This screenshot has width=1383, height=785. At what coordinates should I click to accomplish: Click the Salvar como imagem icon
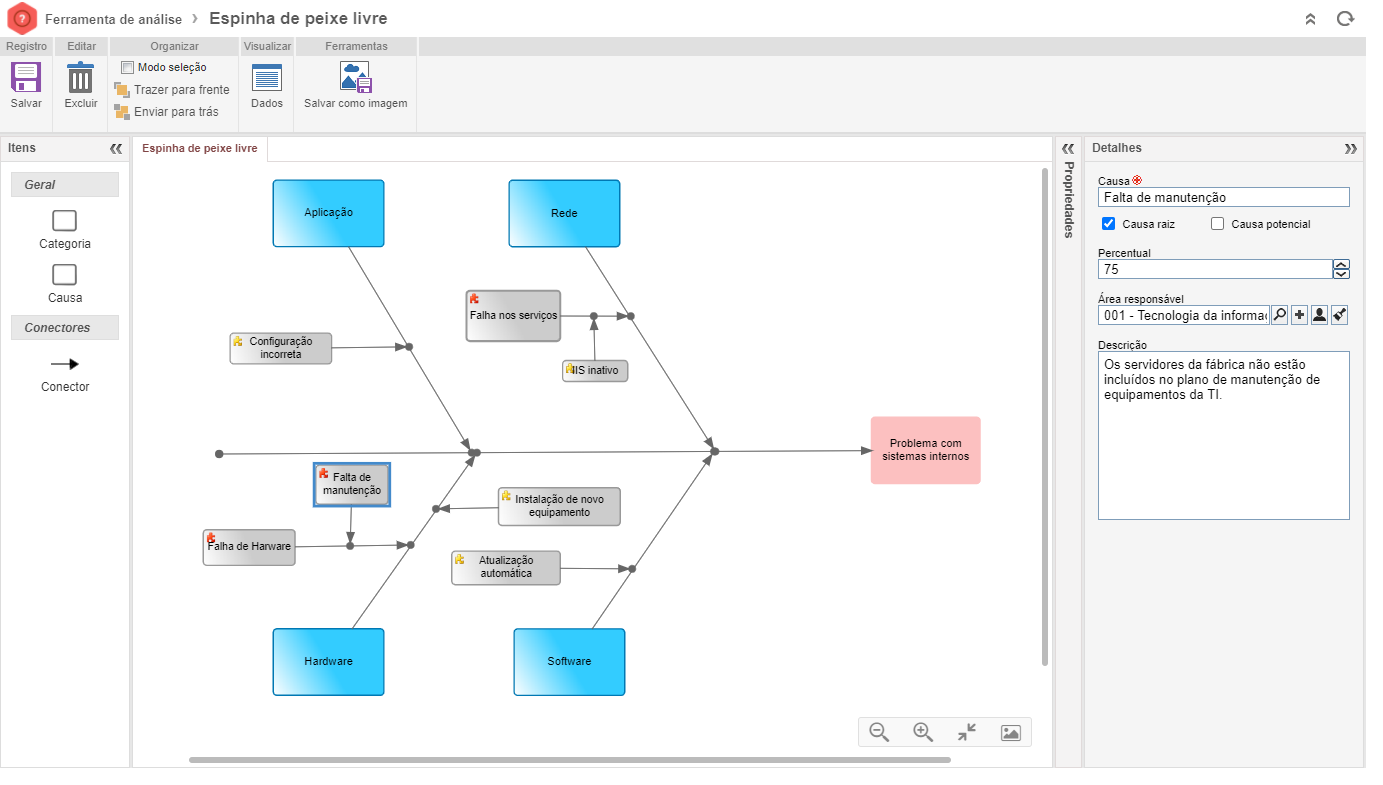pos(355,78)
